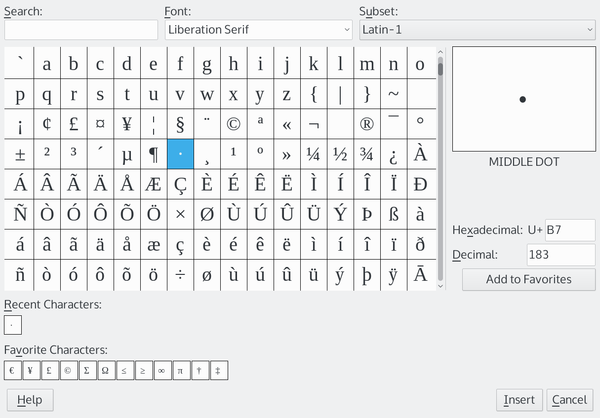Select capital Ç with cedilla
This screenshot has height=418, width=600.
(180, 184)
